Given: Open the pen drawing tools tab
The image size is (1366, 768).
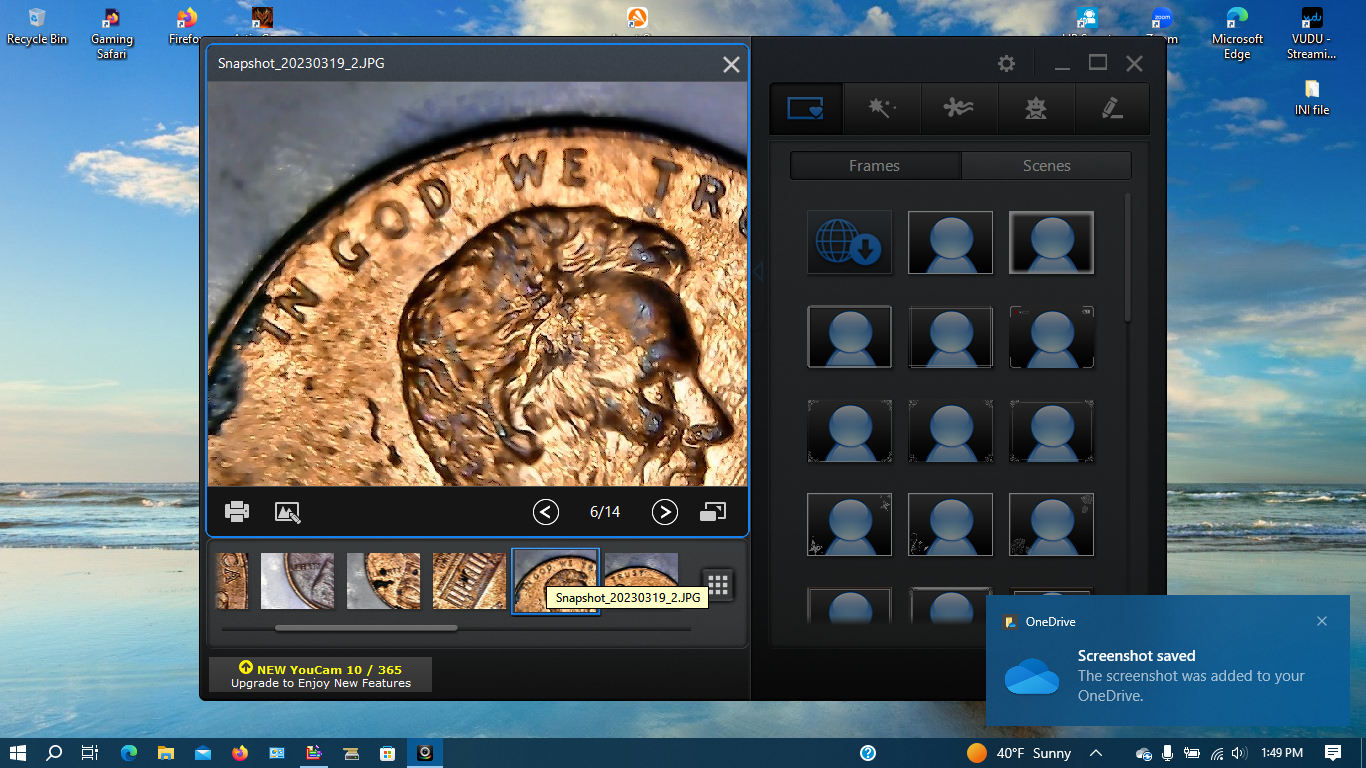Looking at the screenshot, I should tap(1112, 108).
